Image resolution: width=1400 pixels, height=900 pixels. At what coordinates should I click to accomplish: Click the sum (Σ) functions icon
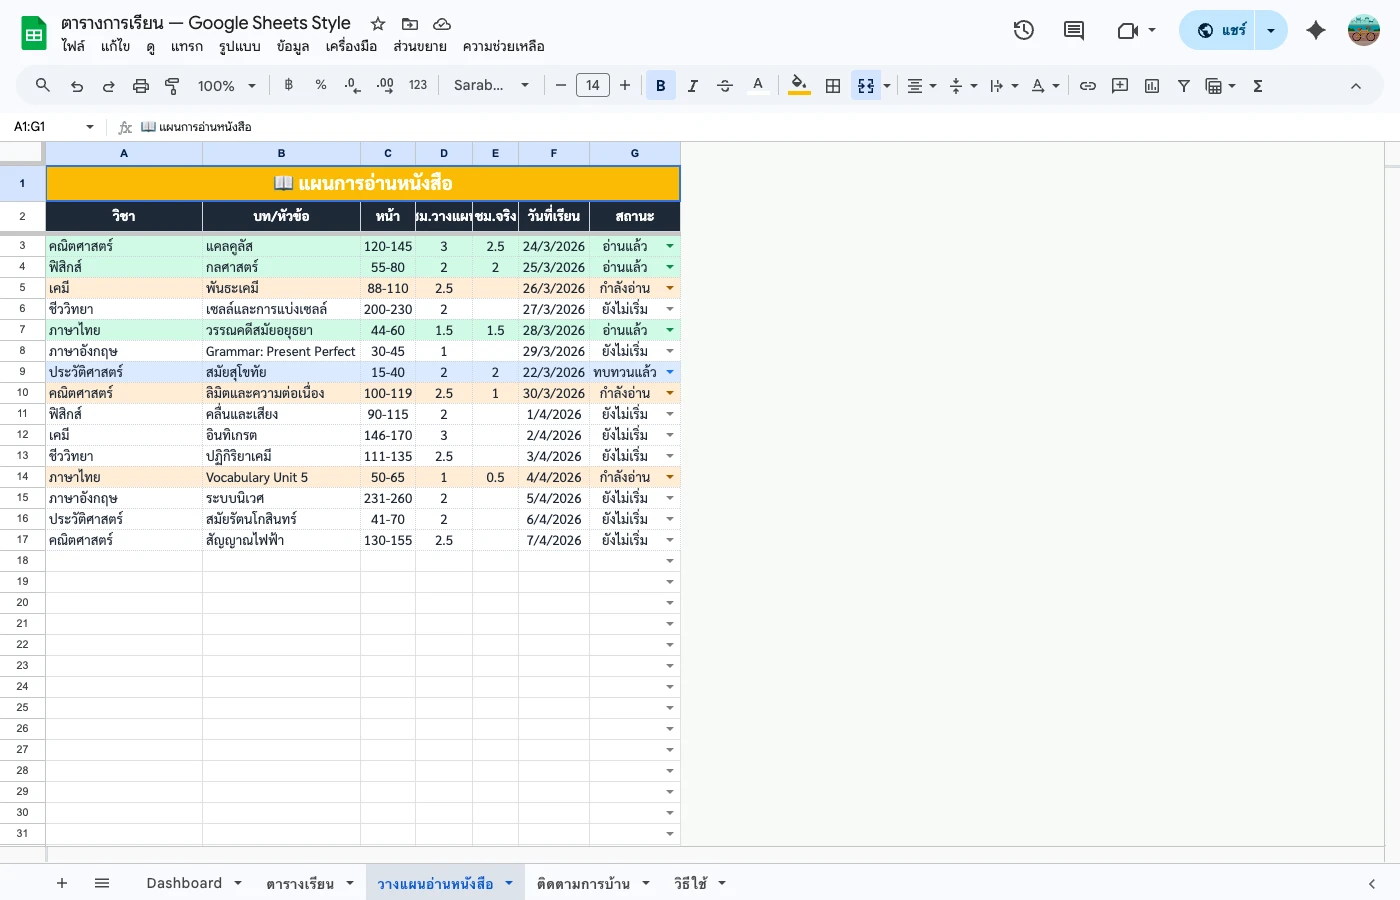click(x=1257, y=85)
